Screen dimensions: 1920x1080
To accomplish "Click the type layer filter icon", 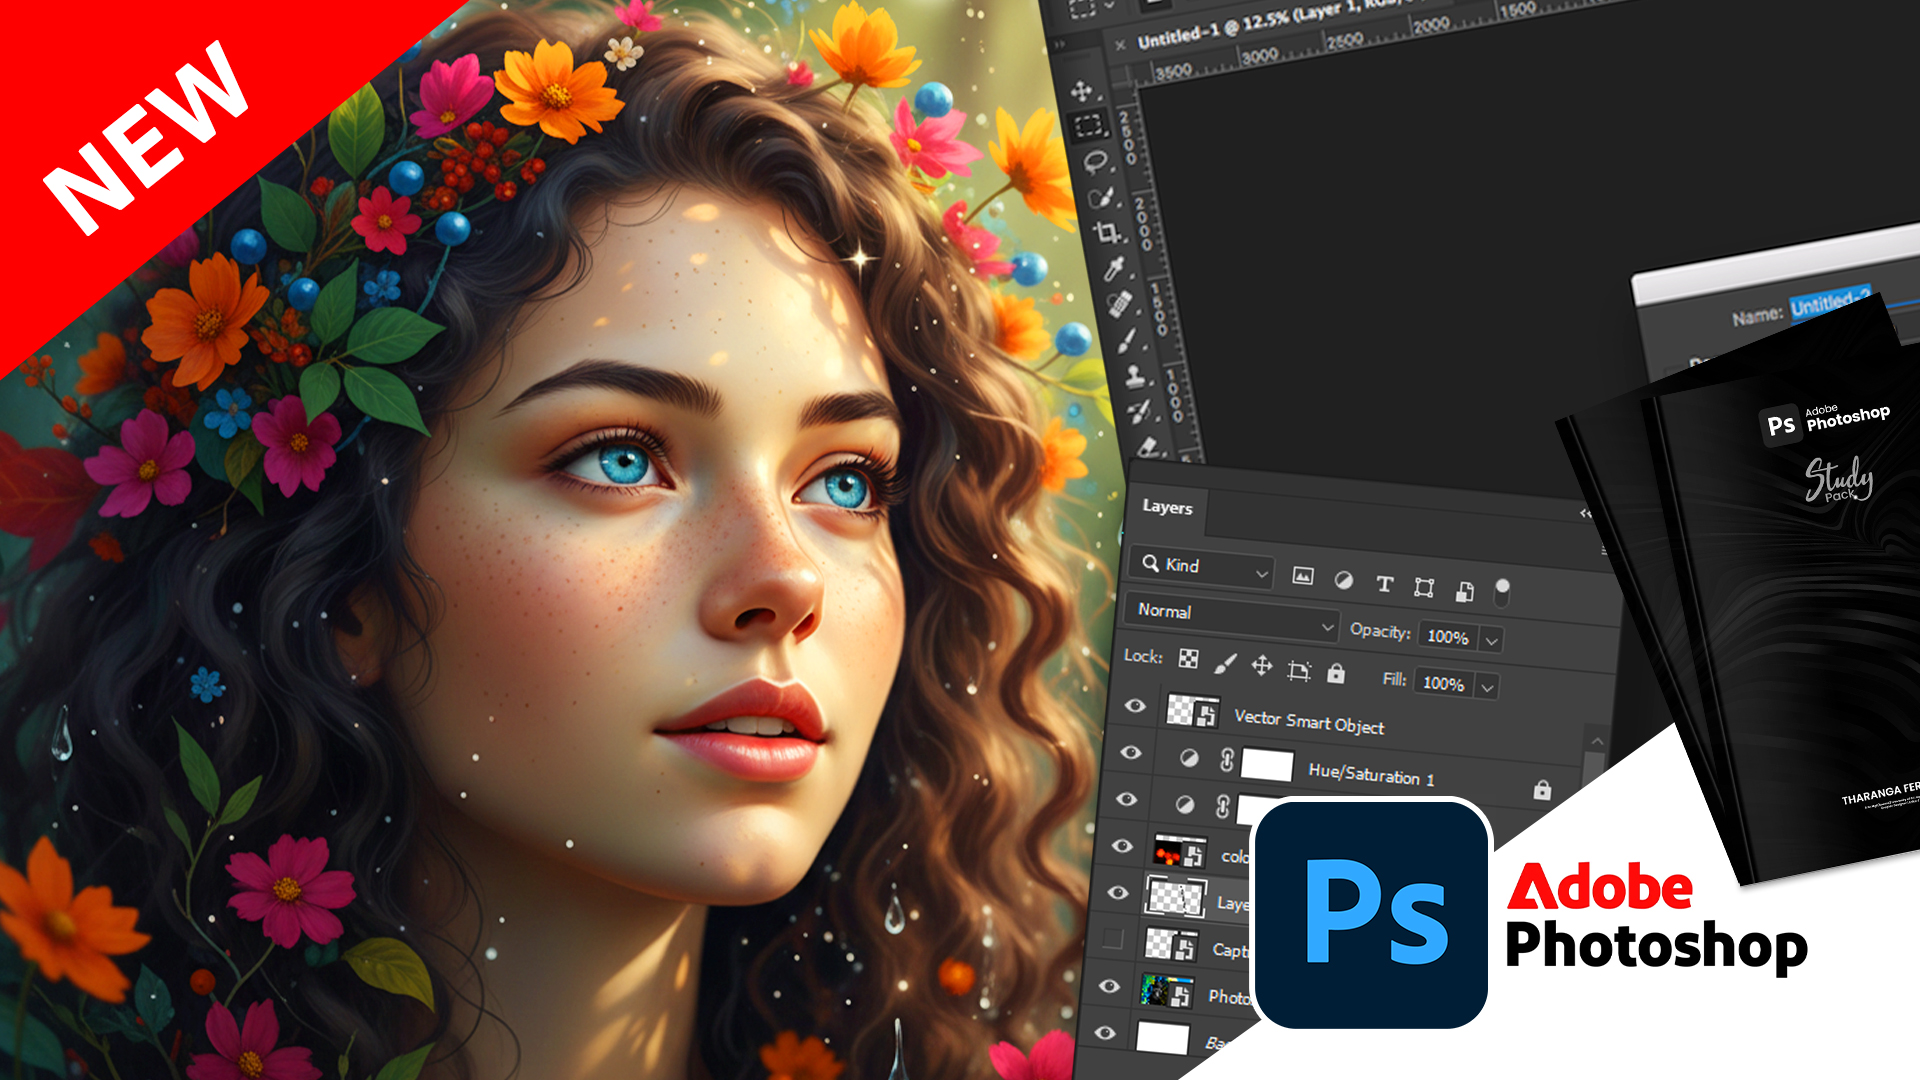I will [1384, 584].
